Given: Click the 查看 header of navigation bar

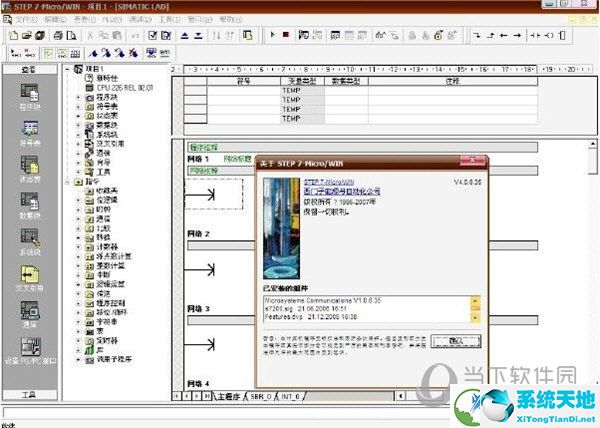Looking at the screenshot, I should [x=29, y=69].
